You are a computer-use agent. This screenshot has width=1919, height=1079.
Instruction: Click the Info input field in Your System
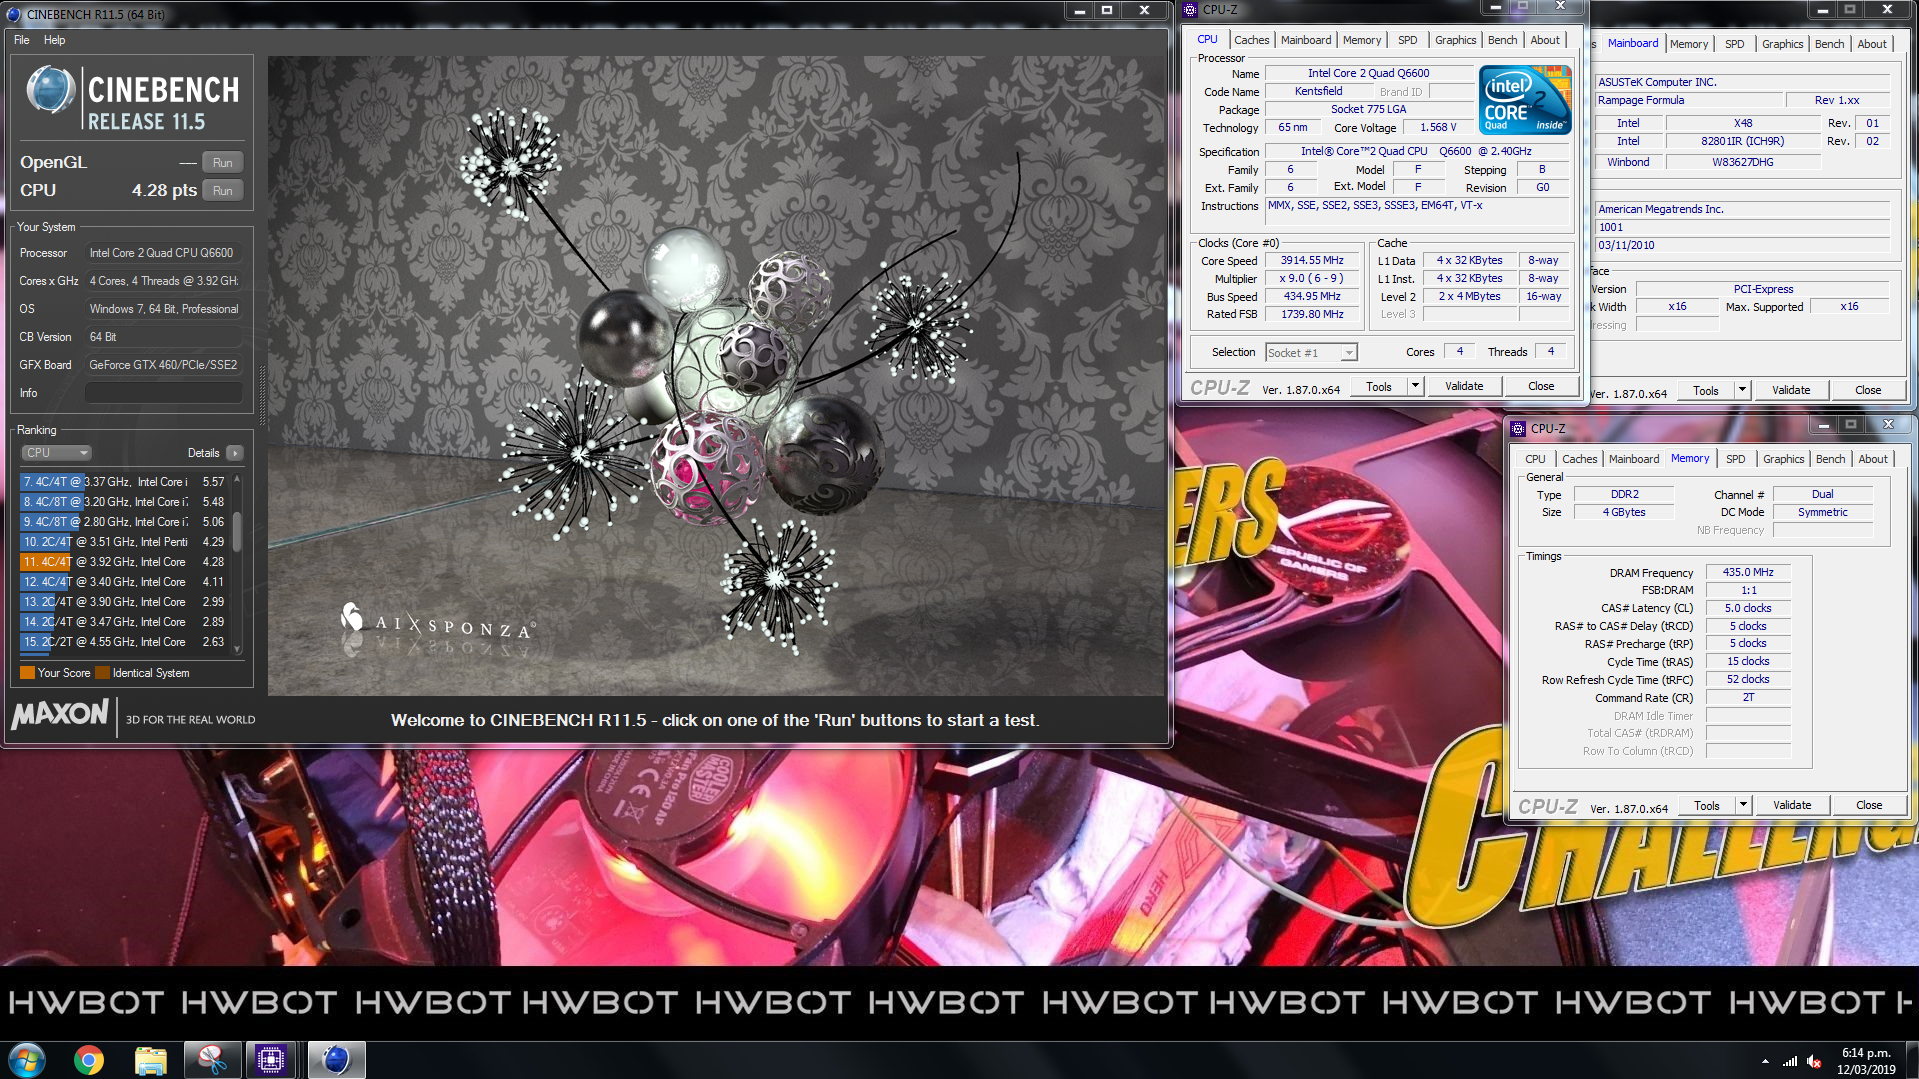point(164,393)
